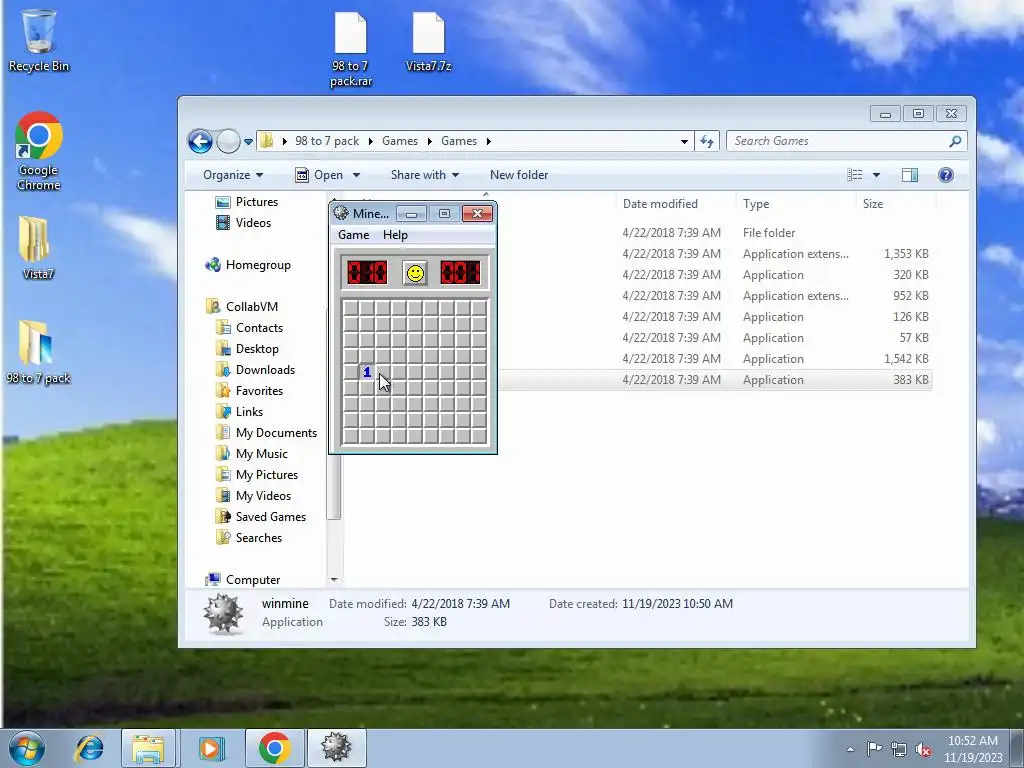Click the Minesweeper smiley face reset button
This screenshot has width=1024, height=768.
(415, 273)
